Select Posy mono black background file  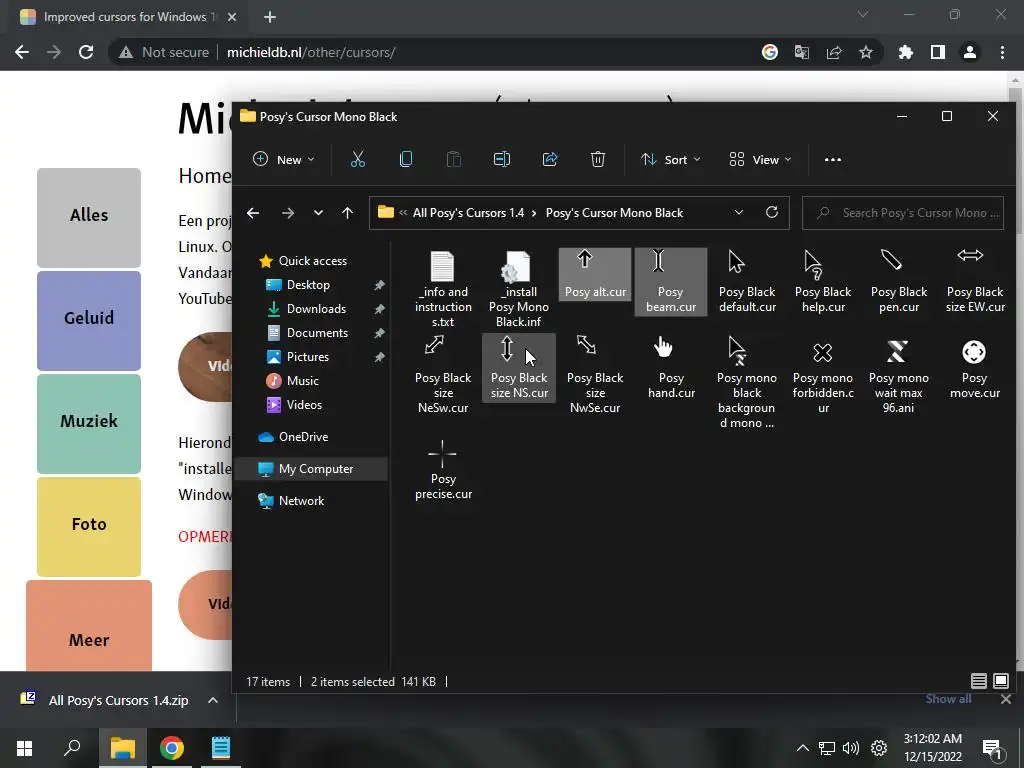pos(746,382)
